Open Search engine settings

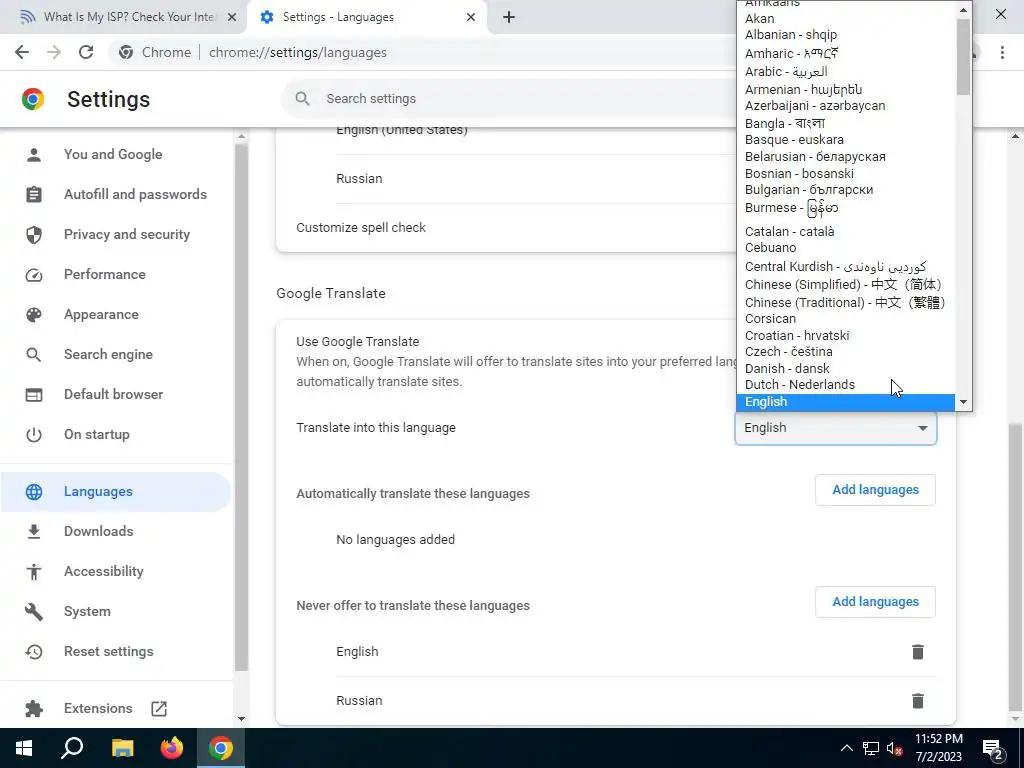(108, 354)
